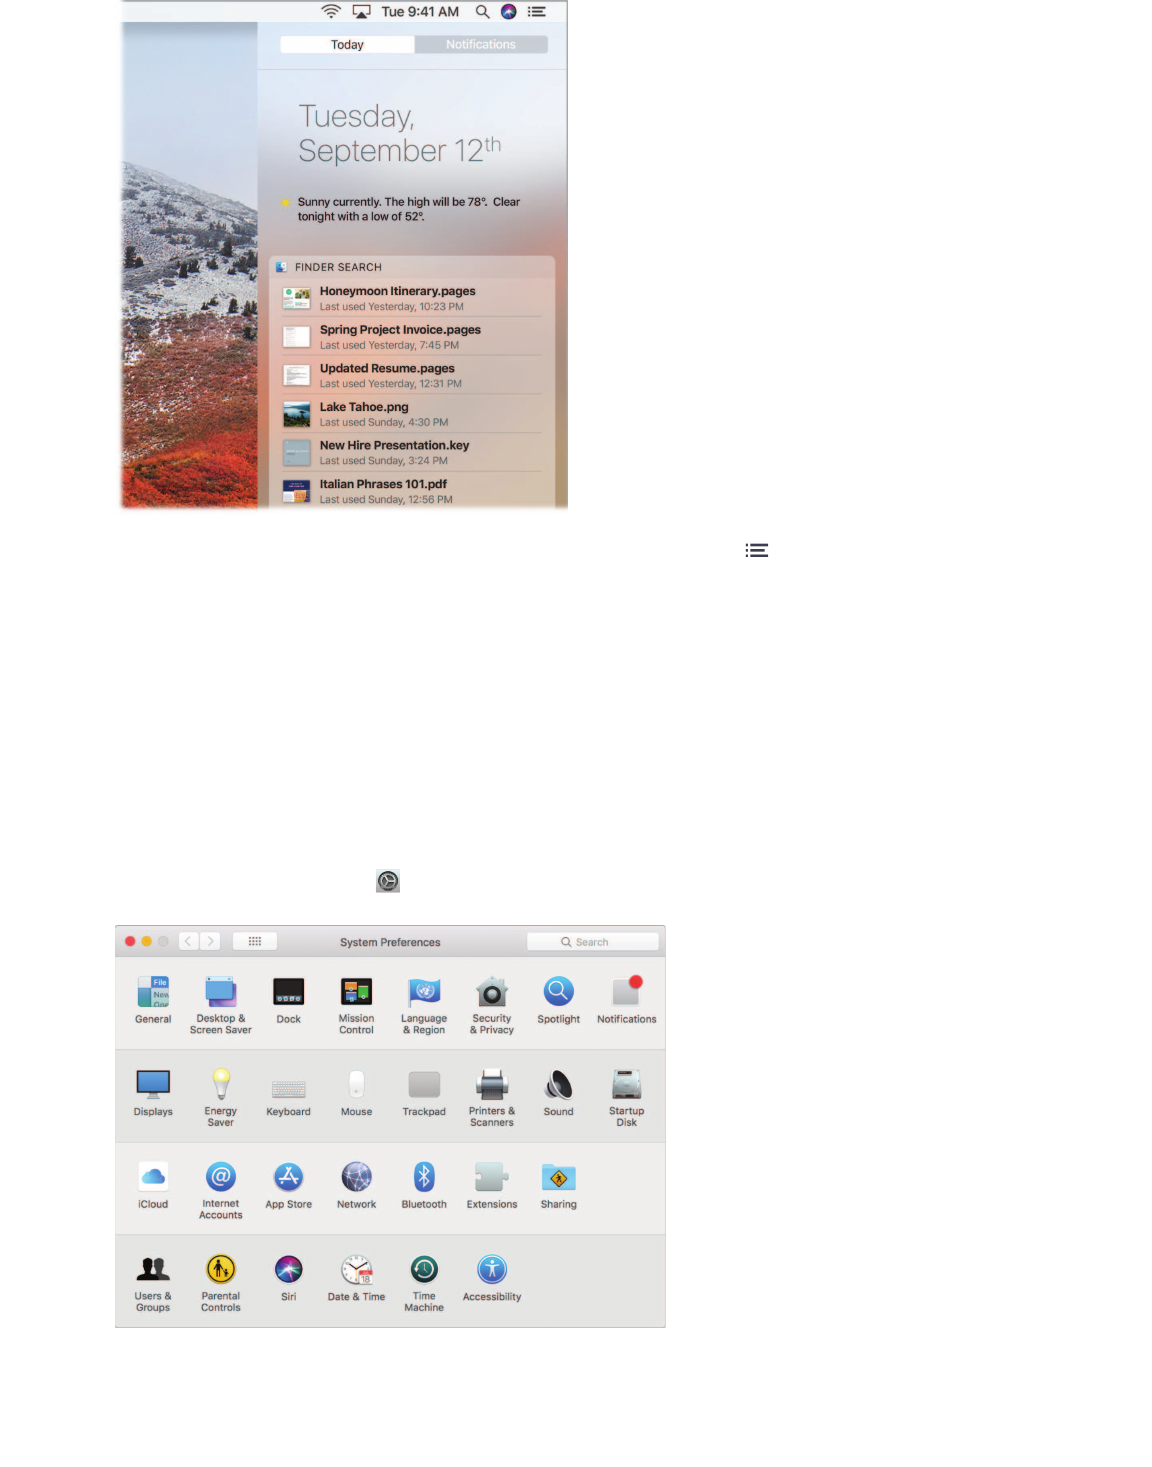Toggle Notification Center from the menu bar
1152x1467 pixels.
pyautogui.click(x=537, y=11)
